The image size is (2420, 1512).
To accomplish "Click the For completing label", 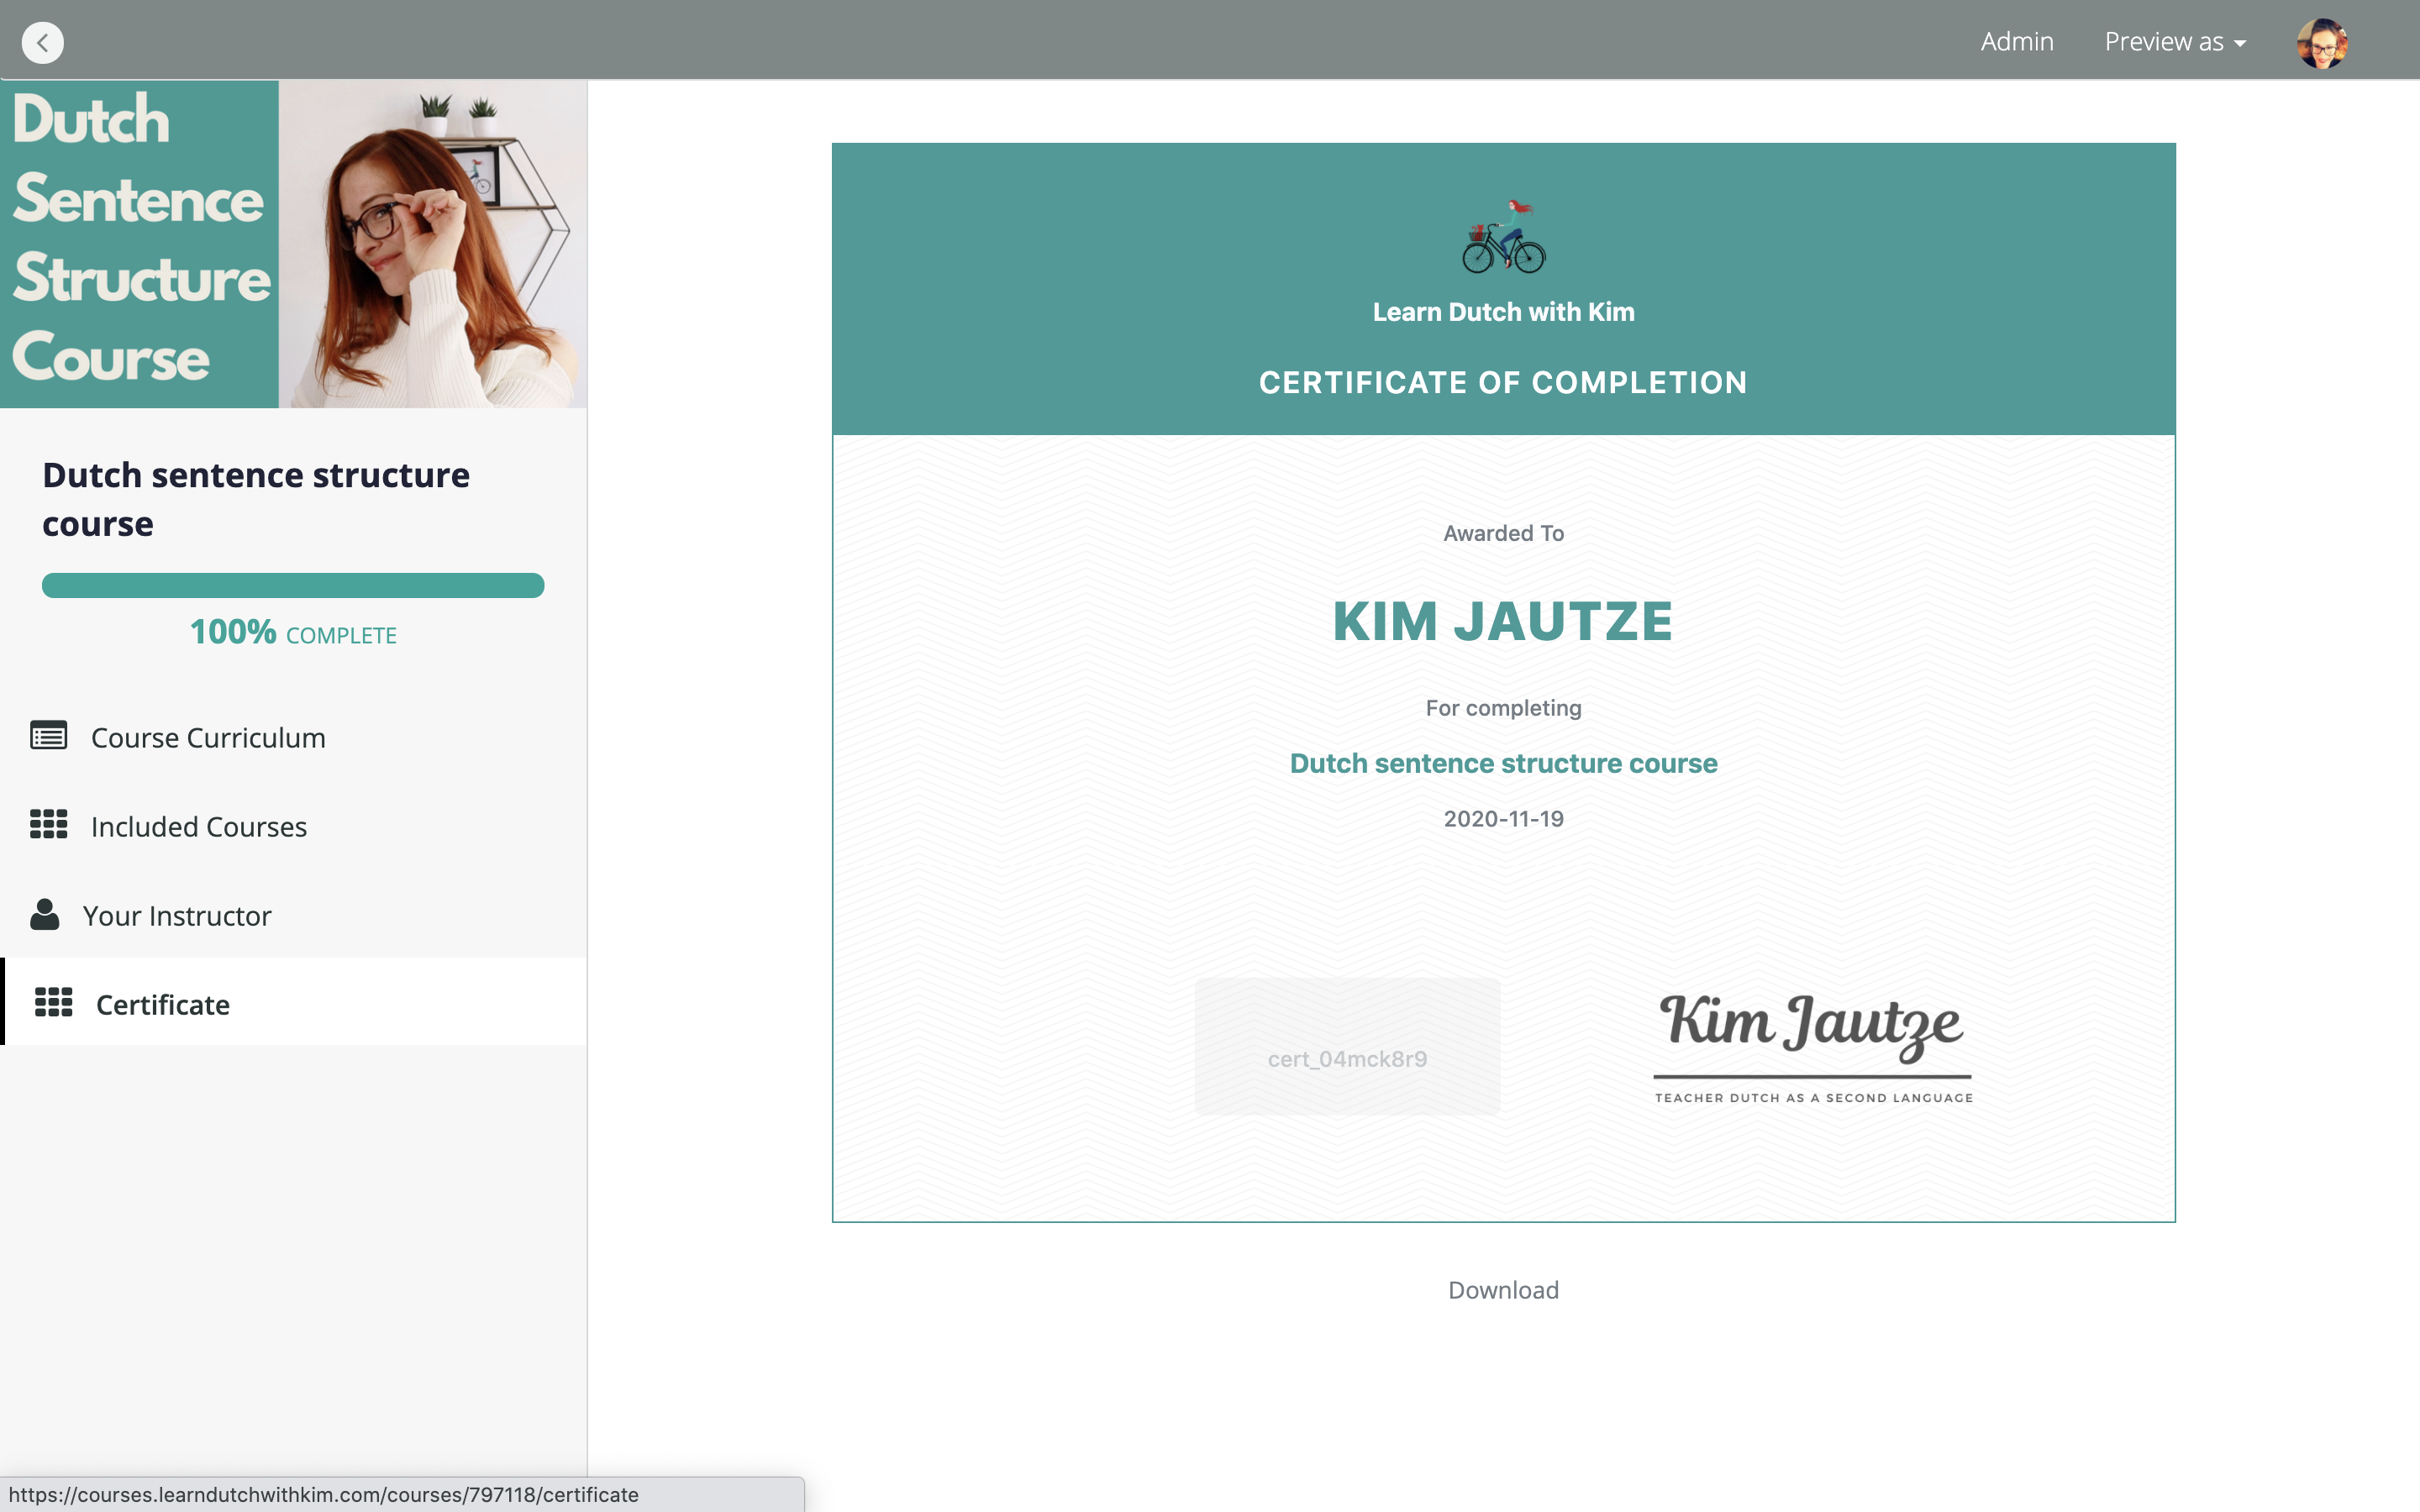I will point(1503,708).
